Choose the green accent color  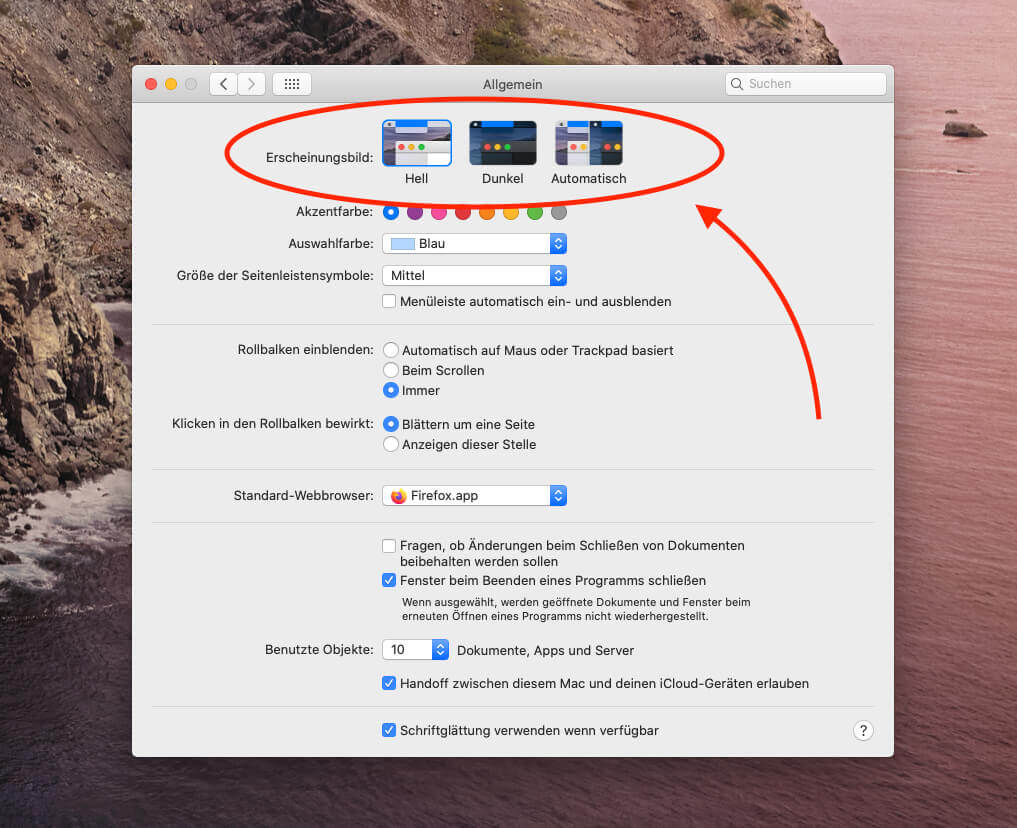click(x=535, y=212)
